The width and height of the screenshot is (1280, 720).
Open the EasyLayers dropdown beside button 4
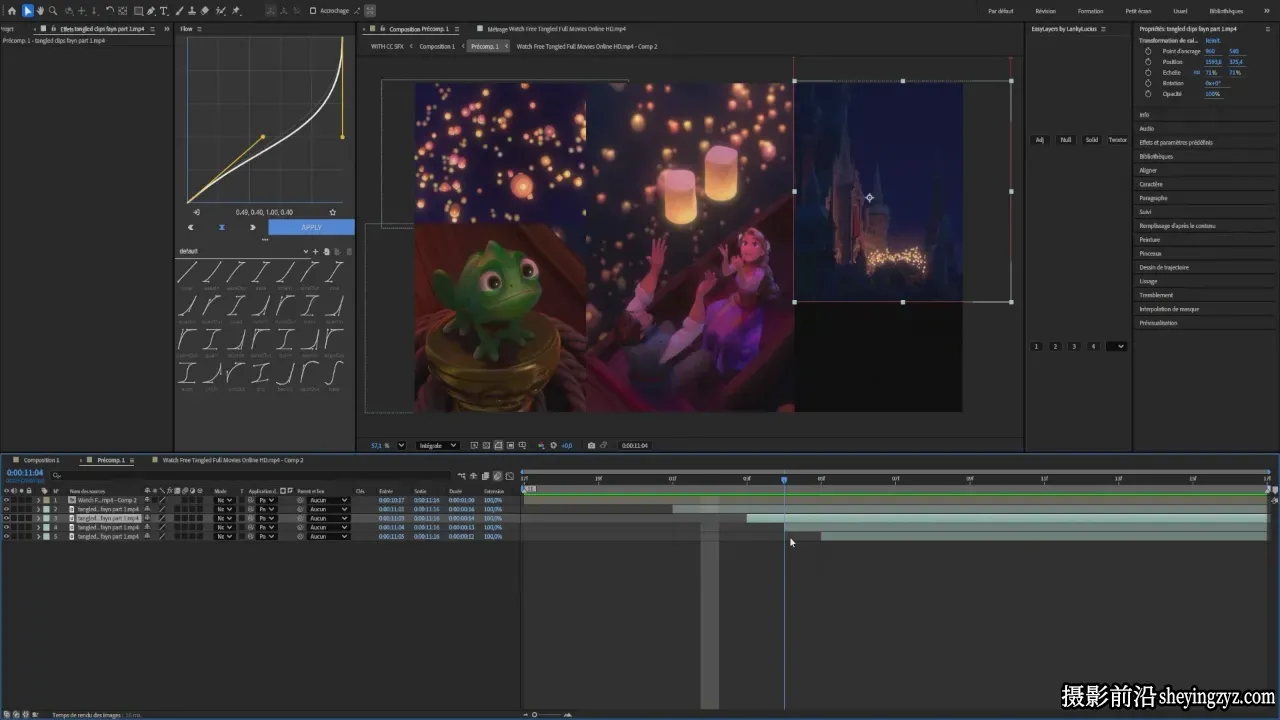pos(1116,346)
